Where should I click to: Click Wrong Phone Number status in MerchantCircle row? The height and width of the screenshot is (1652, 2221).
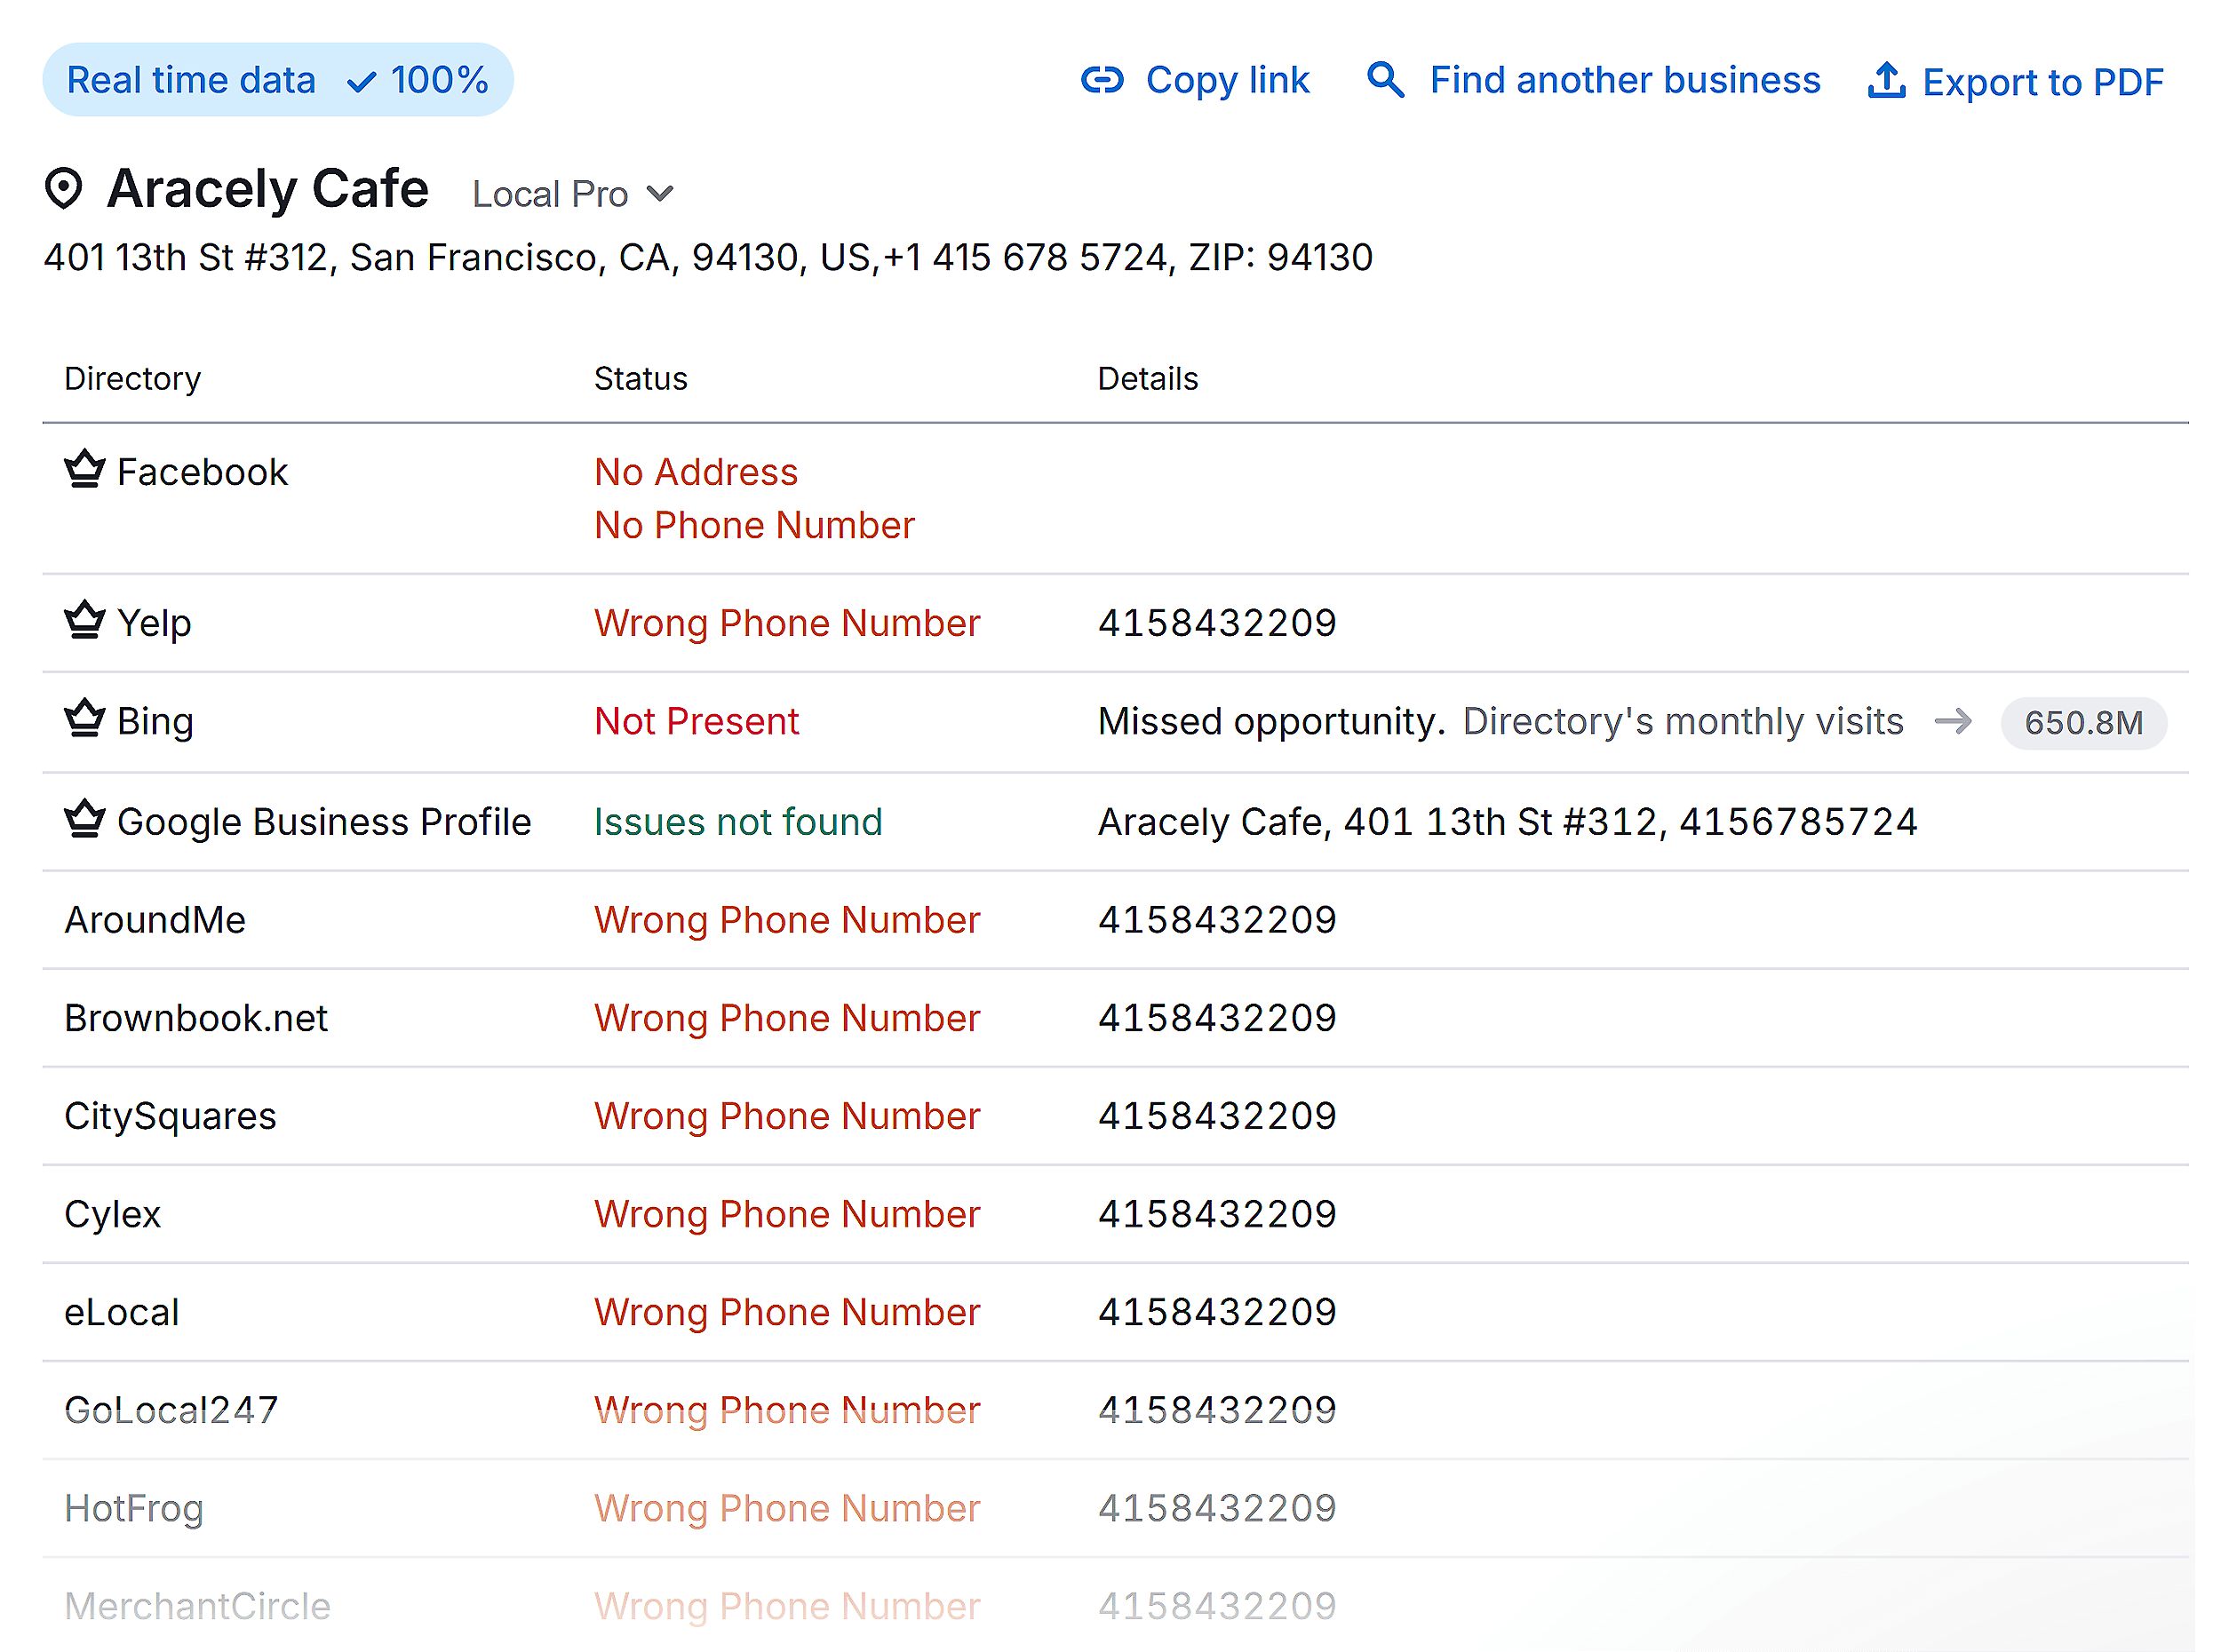(x=787, y=1606)
